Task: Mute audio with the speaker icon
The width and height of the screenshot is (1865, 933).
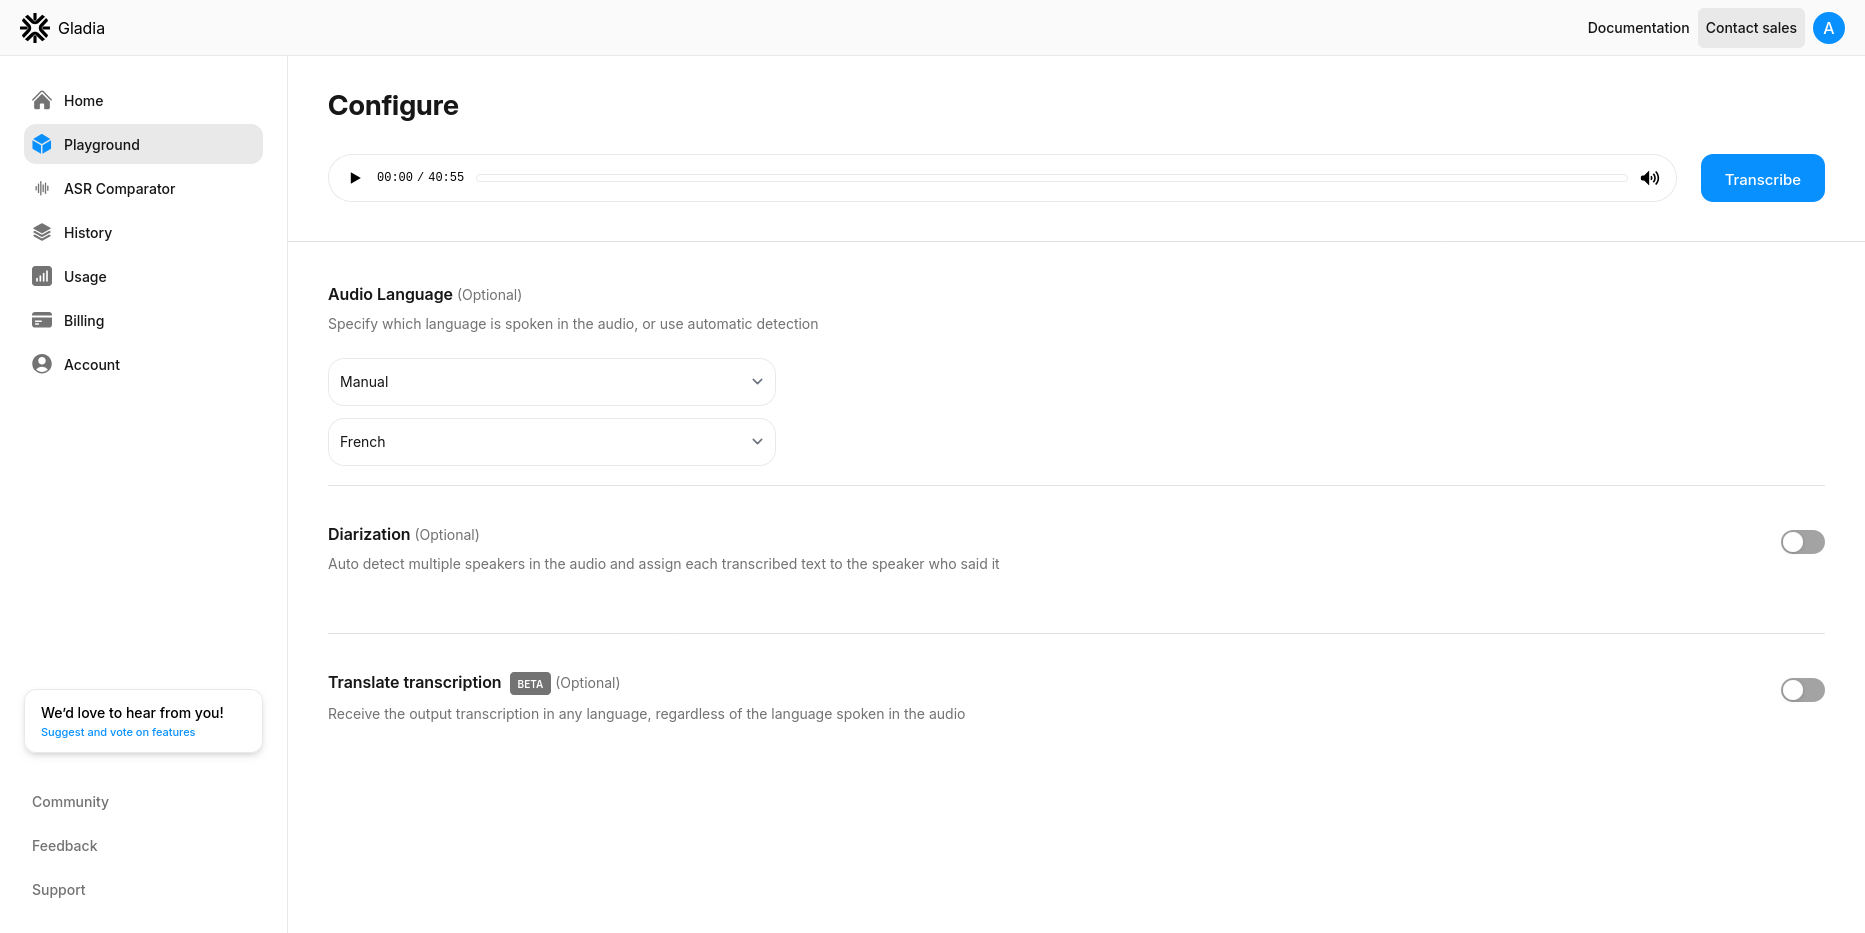Action: (1650, 178)
